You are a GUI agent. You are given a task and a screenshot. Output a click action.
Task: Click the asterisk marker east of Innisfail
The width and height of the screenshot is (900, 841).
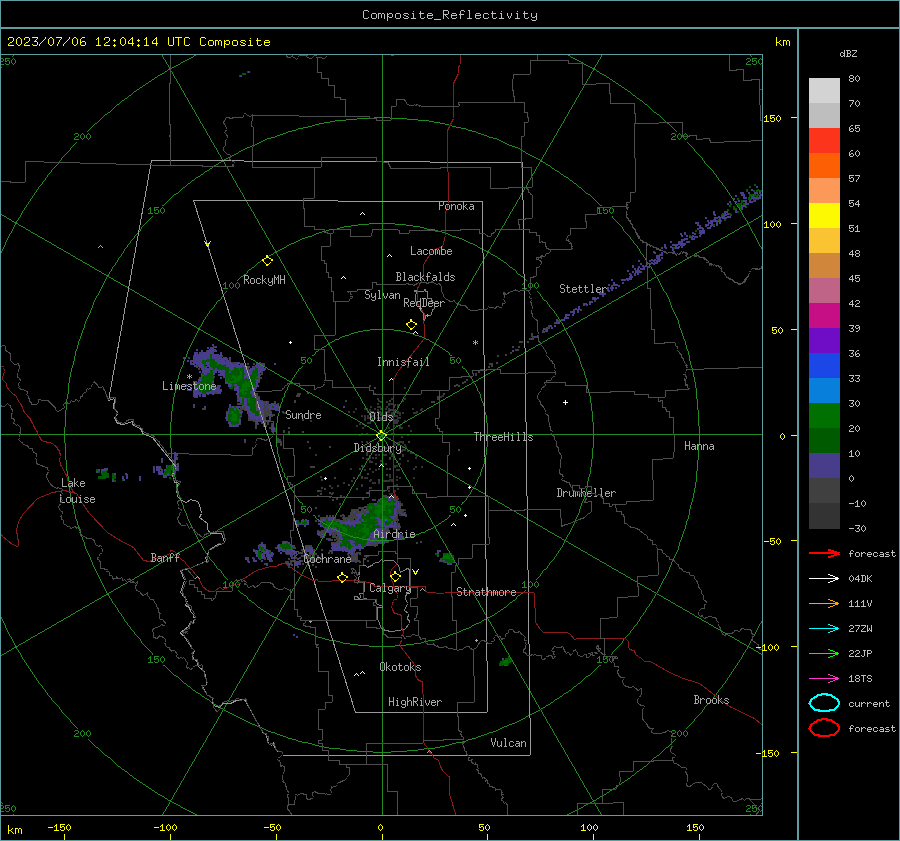tap(475, 343)
